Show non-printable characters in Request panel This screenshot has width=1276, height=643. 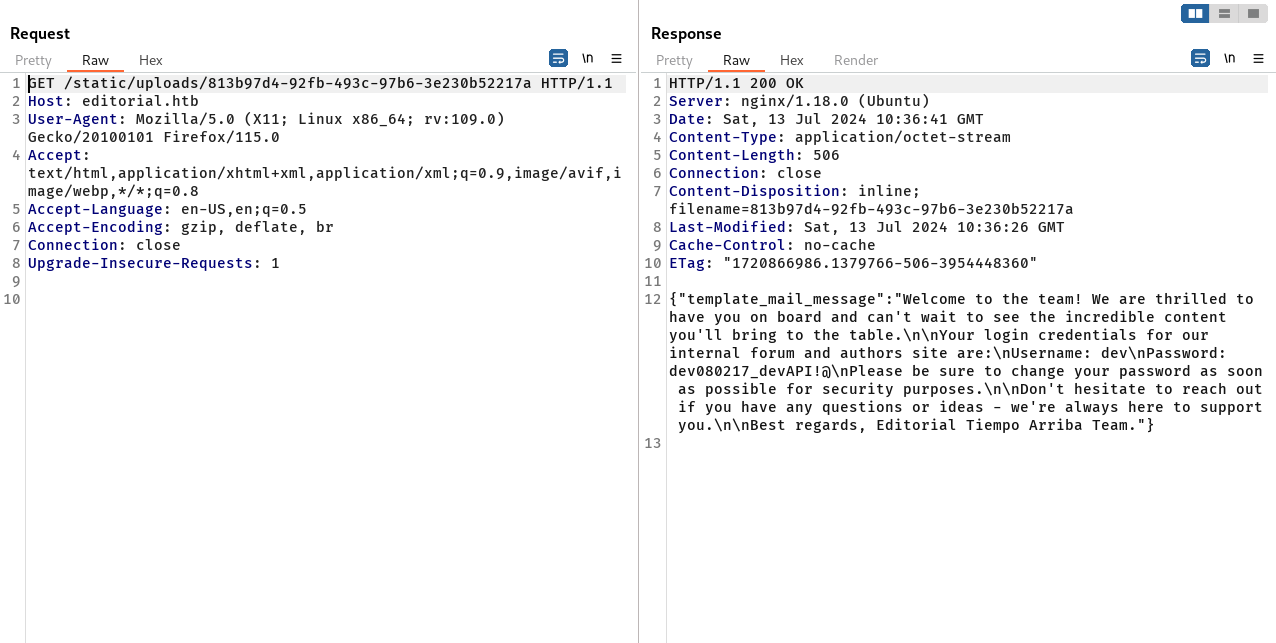[587, 58]
